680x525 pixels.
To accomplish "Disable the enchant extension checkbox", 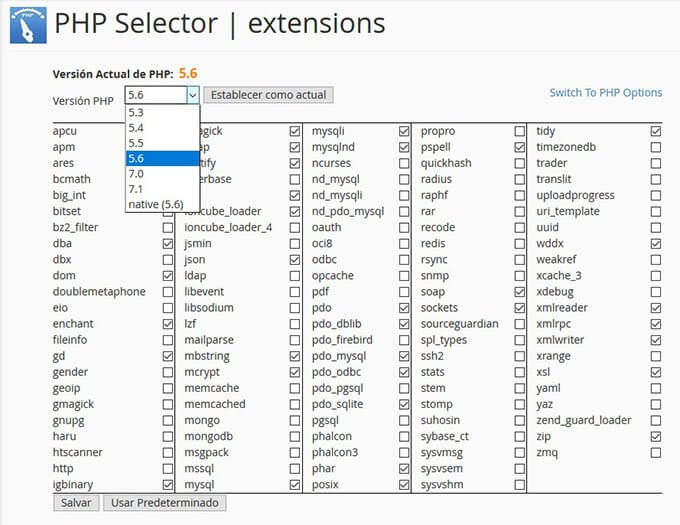I will [x=168, y=324].
